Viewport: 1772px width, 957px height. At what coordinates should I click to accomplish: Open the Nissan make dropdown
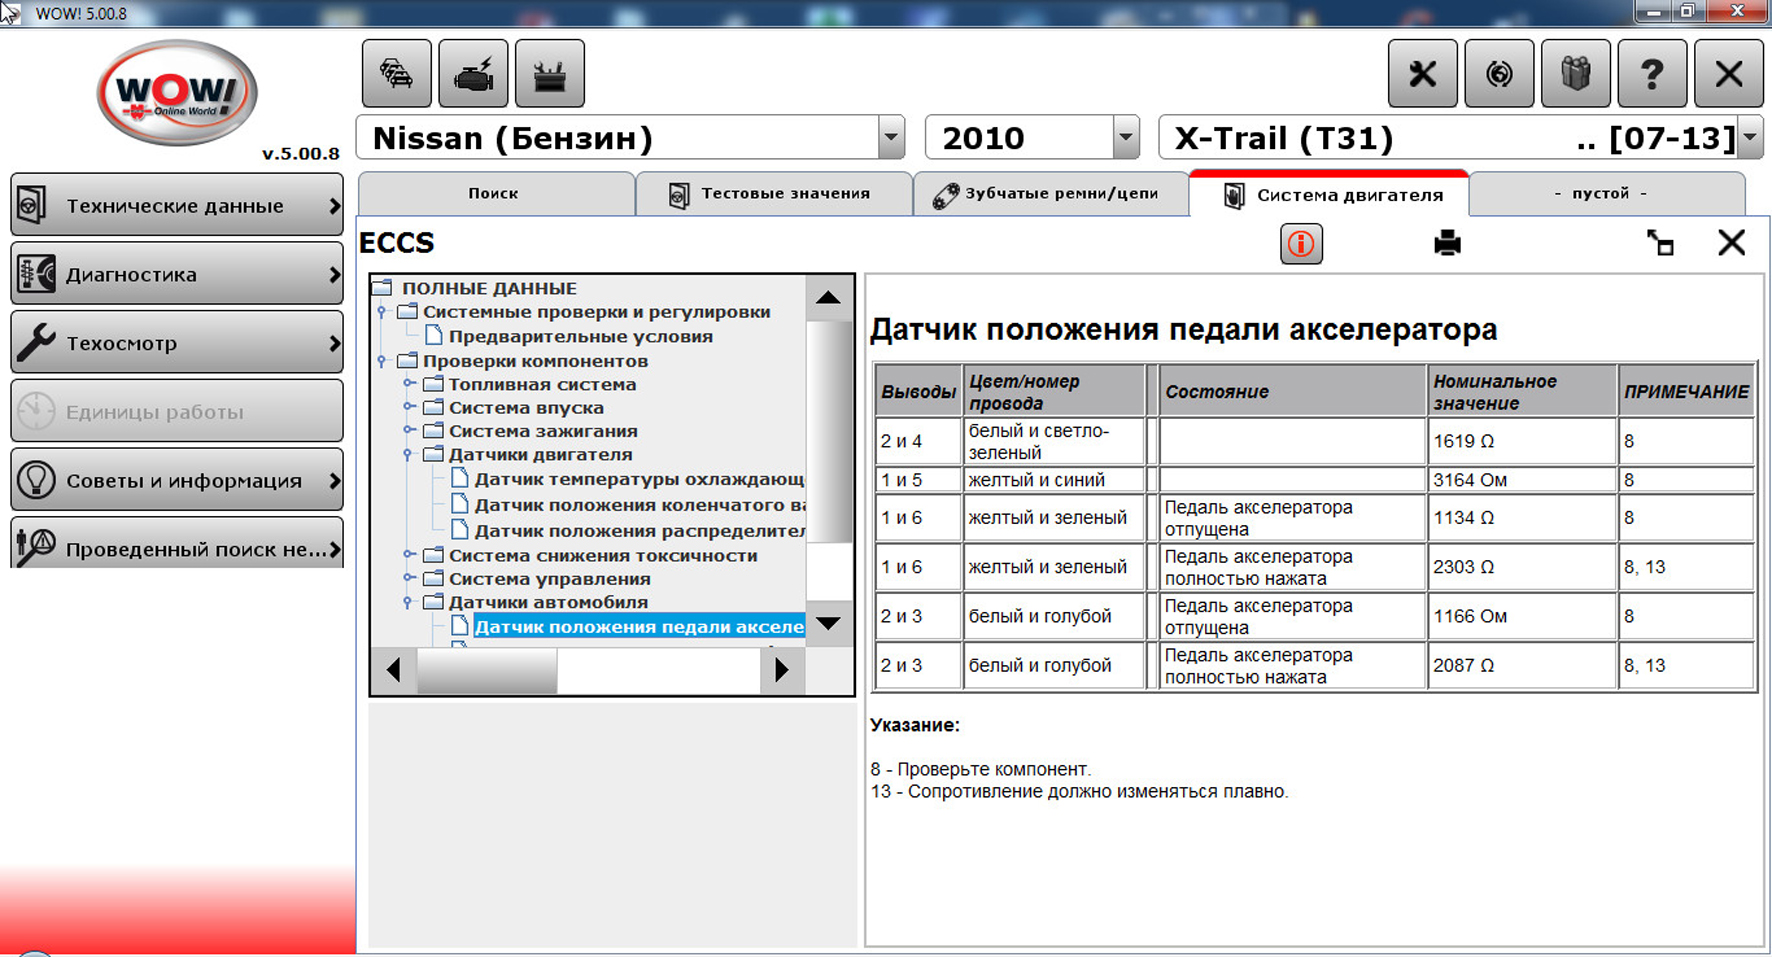pos(890,138)
